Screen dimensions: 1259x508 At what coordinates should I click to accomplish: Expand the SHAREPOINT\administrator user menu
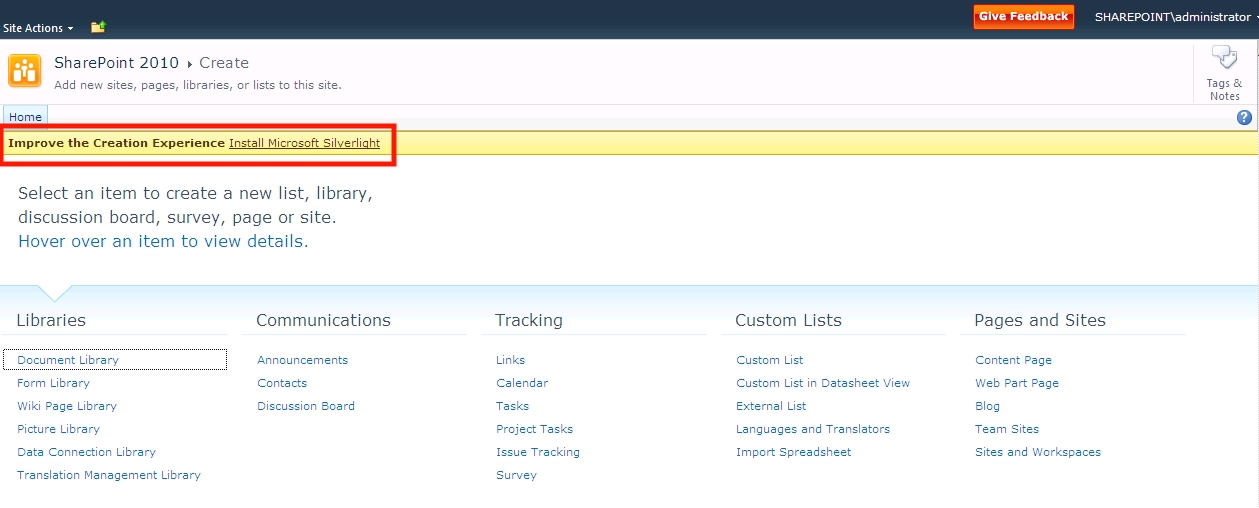1175,17
